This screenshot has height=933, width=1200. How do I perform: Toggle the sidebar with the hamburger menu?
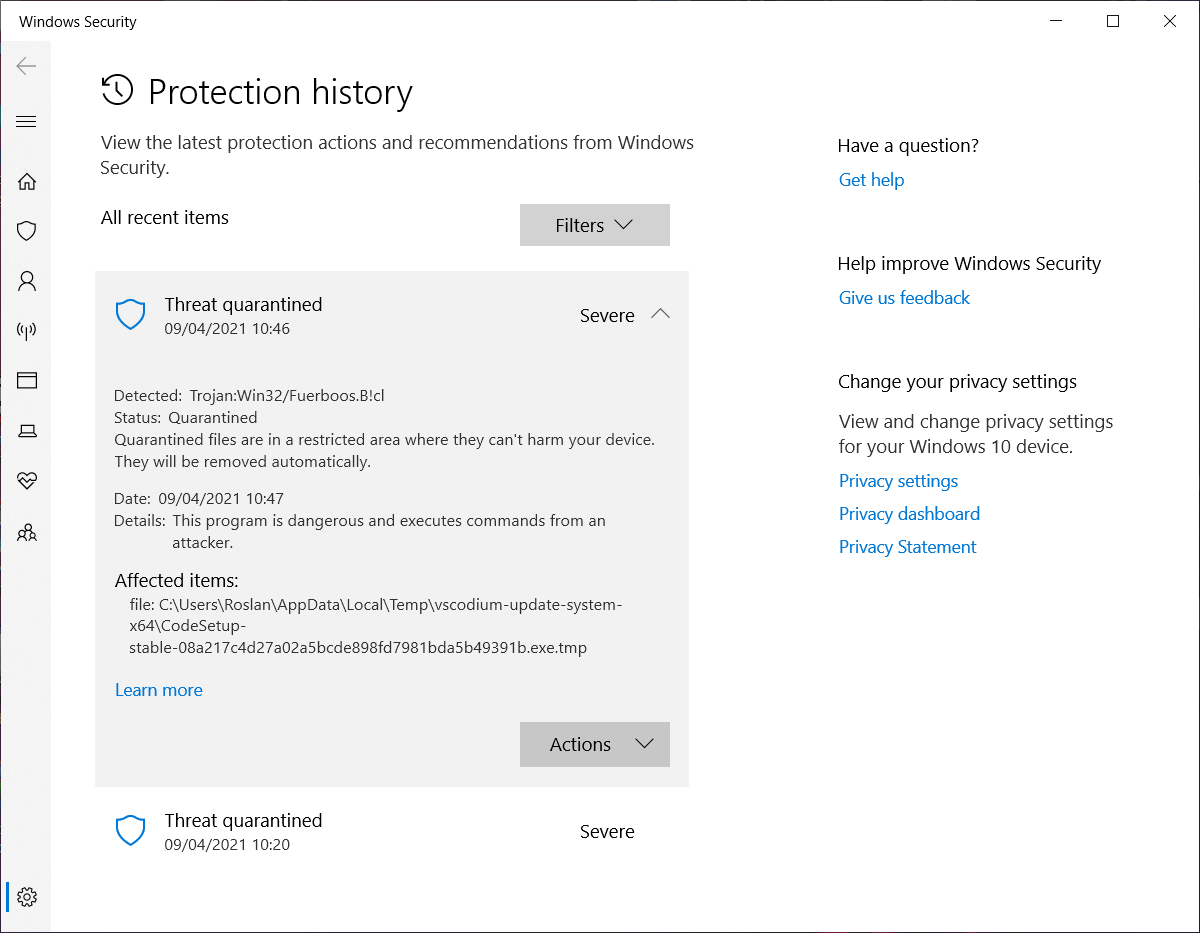click(26, 121)
